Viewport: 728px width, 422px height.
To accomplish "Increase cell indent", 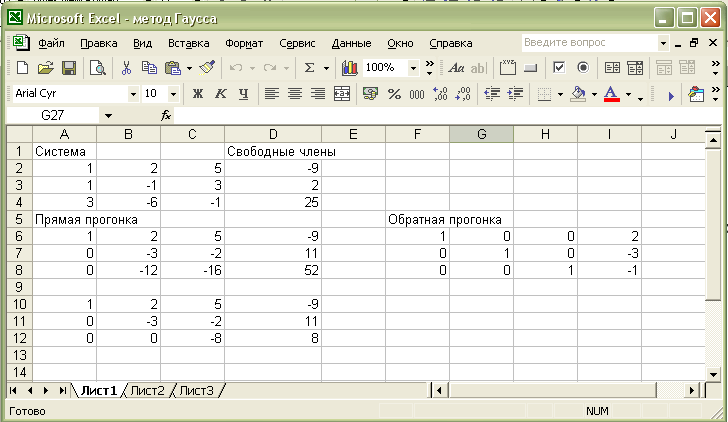I will pyautogui.click(x=515, y=94).
